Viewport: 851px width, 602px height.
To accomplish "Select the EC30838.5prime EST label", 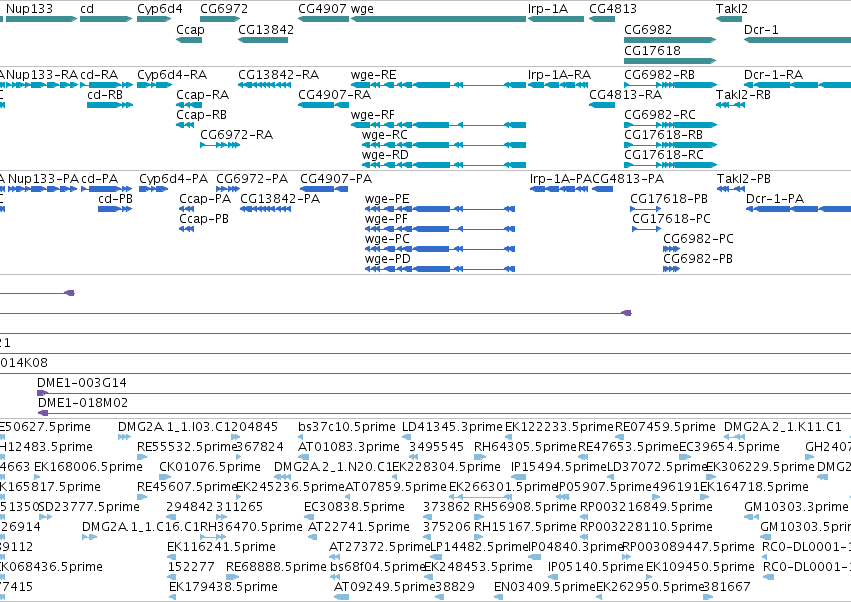I will 354,507.
